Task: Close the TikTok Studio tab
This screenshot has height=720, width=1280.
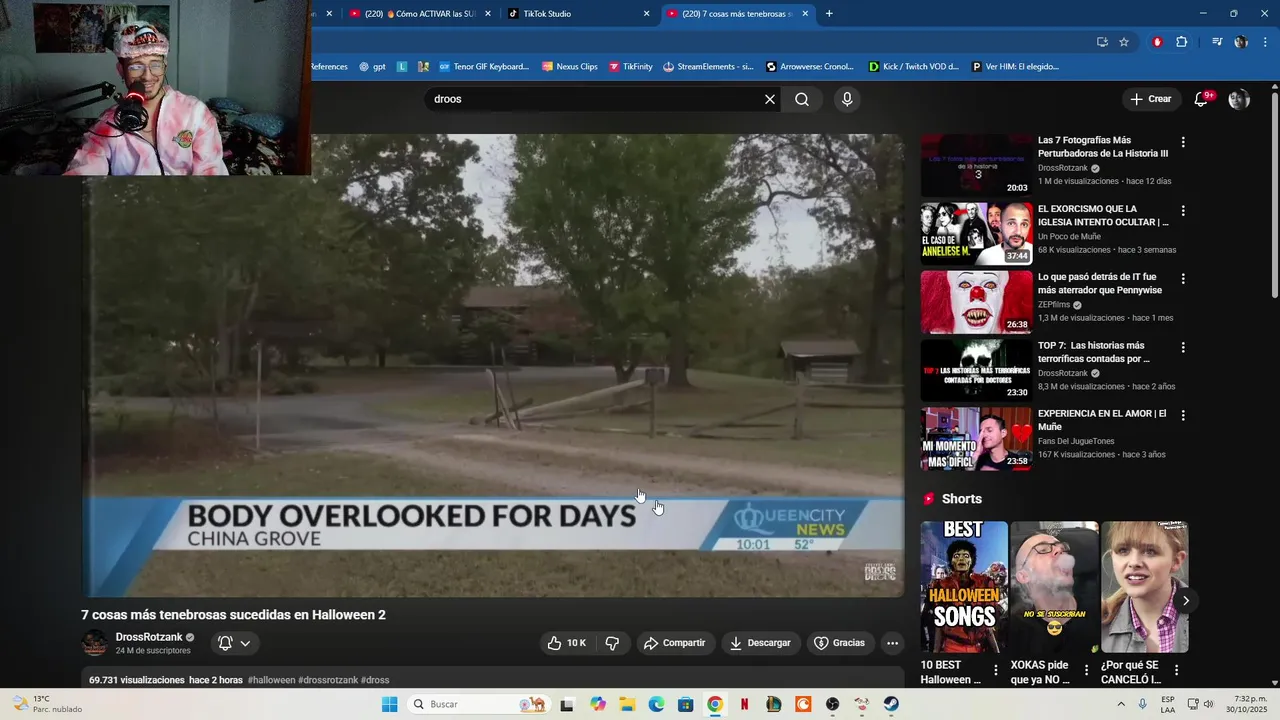Action: [646, 14]
